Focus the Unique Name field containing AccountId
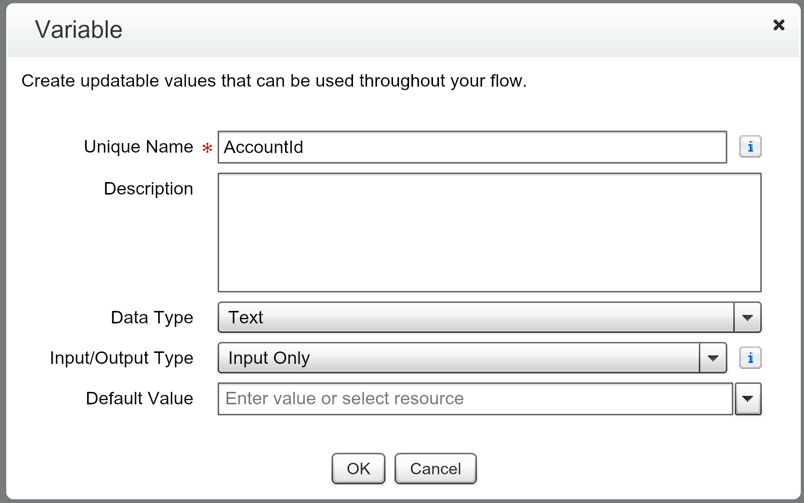Viewport: 804px width, 503px height. pos(472,147)
